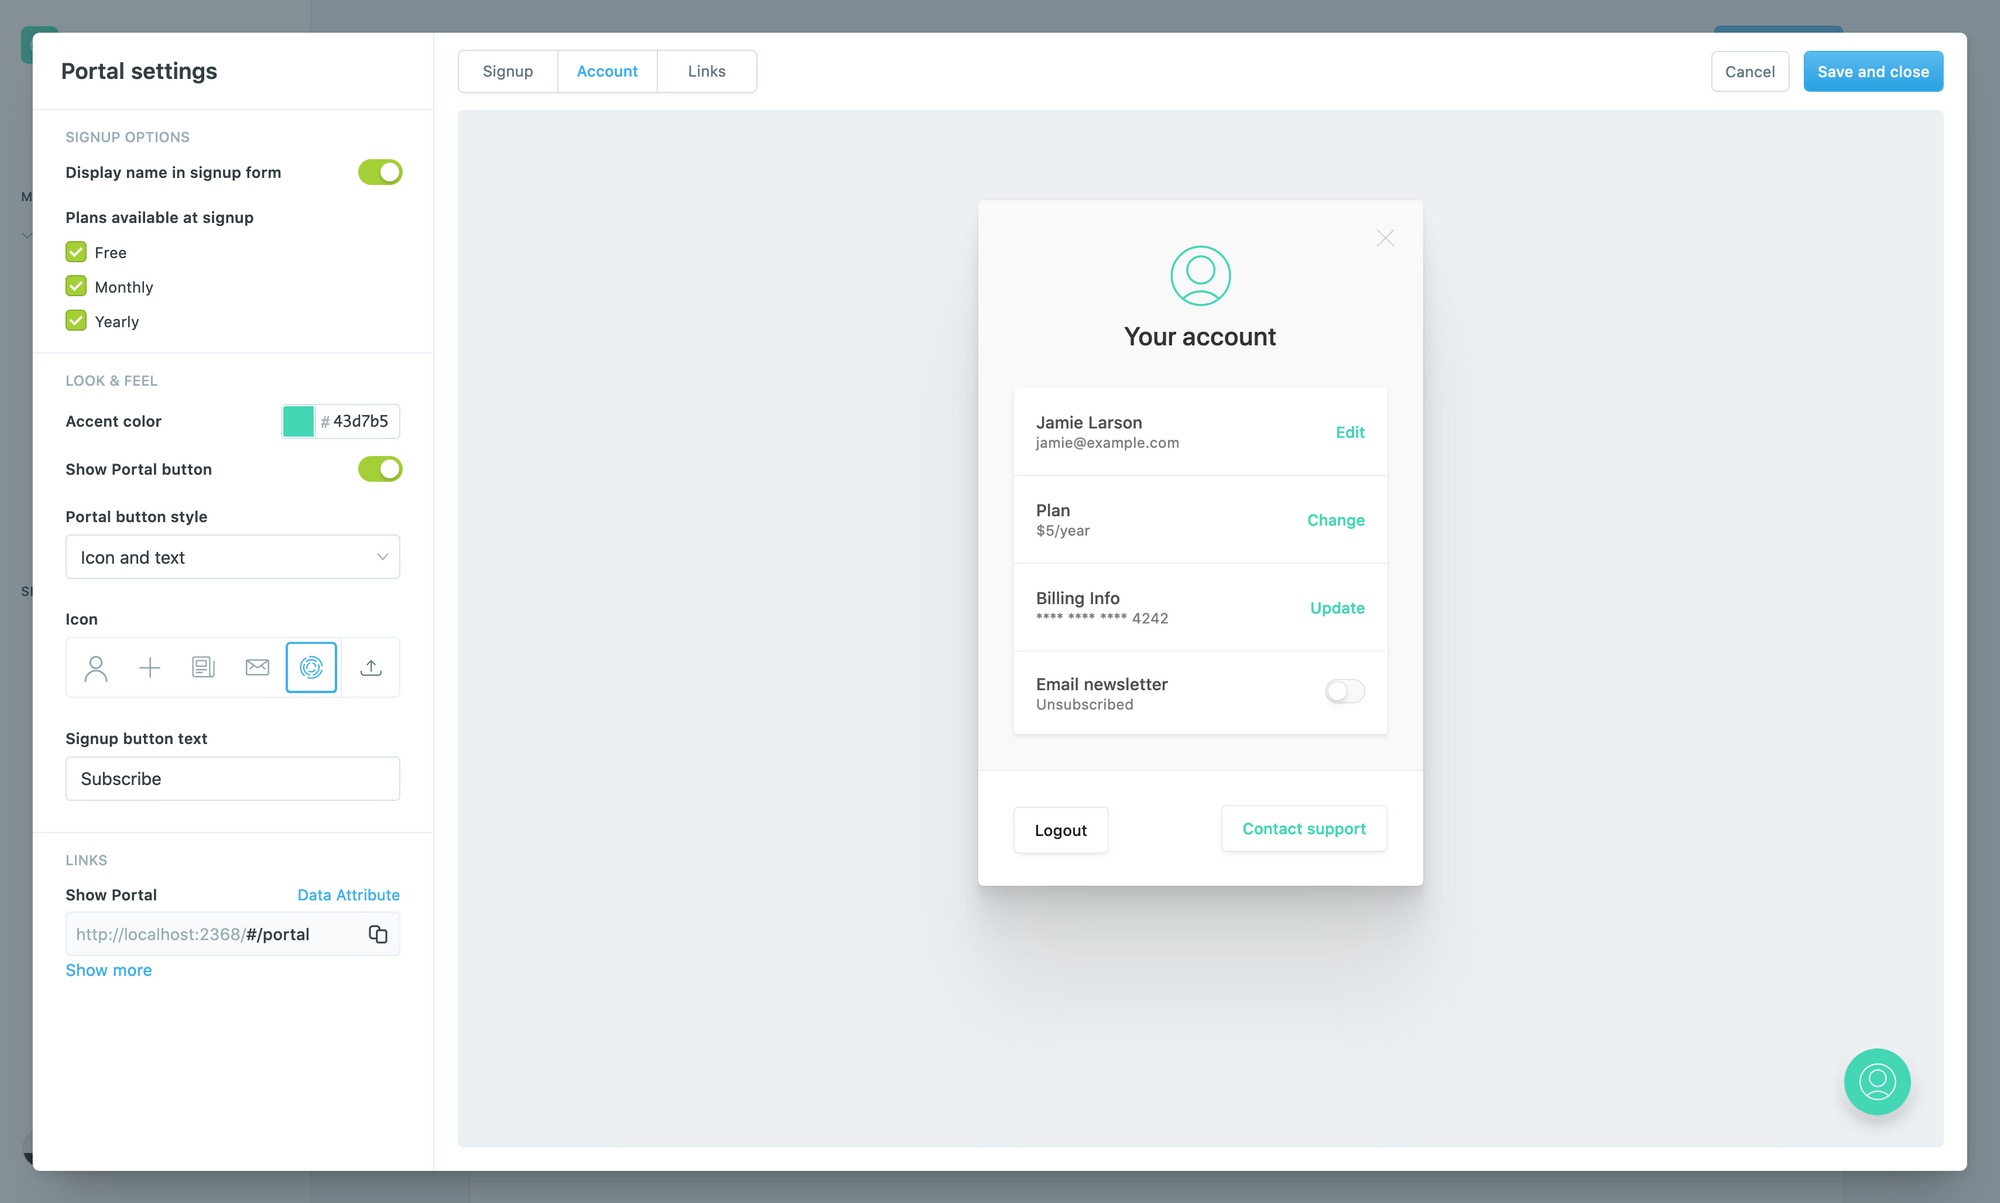The image size is (2000, 1203).
Task: Open Portal button style dropdown
Action: [232, 557]
